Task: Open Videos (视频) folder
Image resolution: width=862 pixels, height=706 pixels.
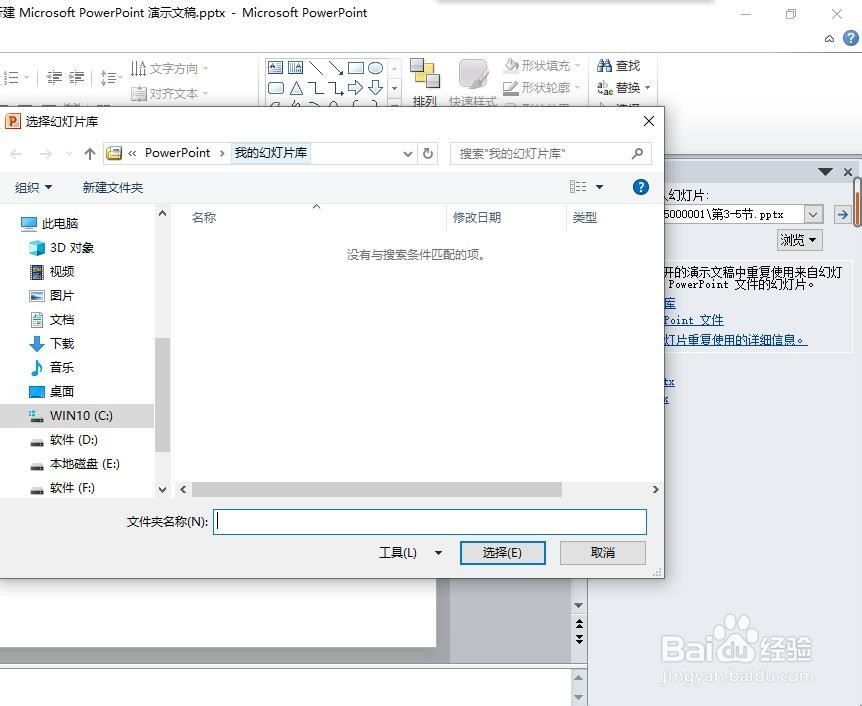Action: (x=52, y=272)
